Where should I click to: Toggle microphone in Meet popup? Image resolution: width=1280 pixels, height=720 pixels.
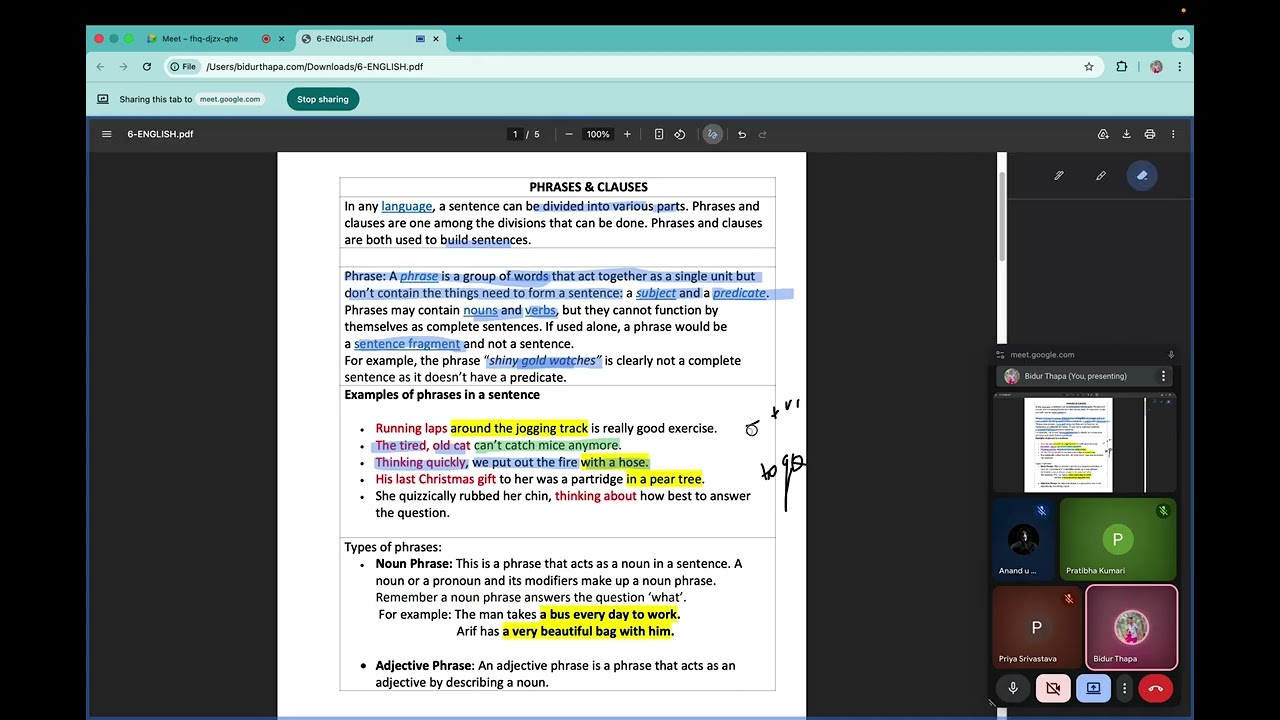pyautogui.click(x=1013, y=688)
